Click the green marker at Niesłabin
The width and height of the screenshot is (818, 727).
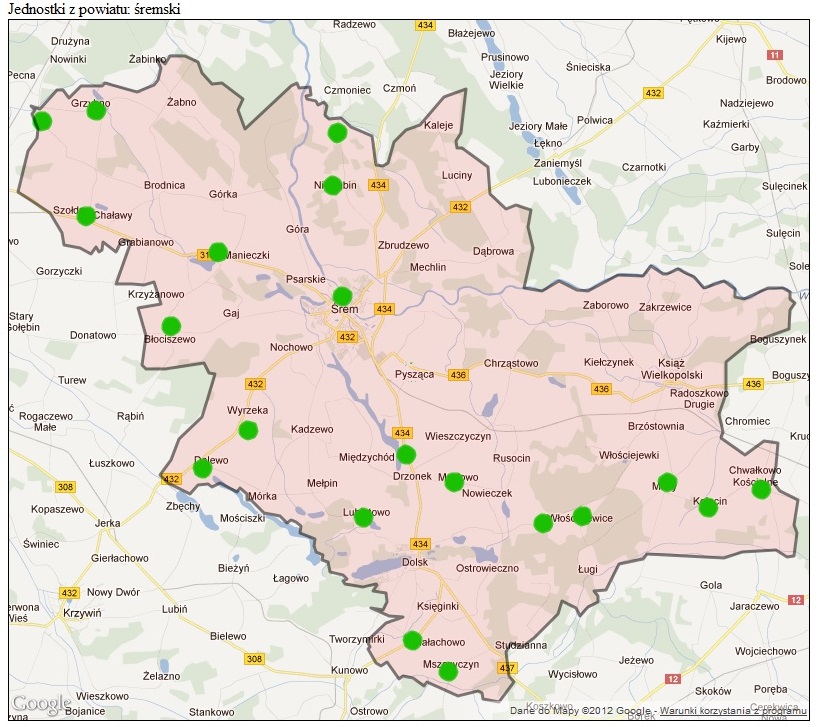click(x=334, y=186)
